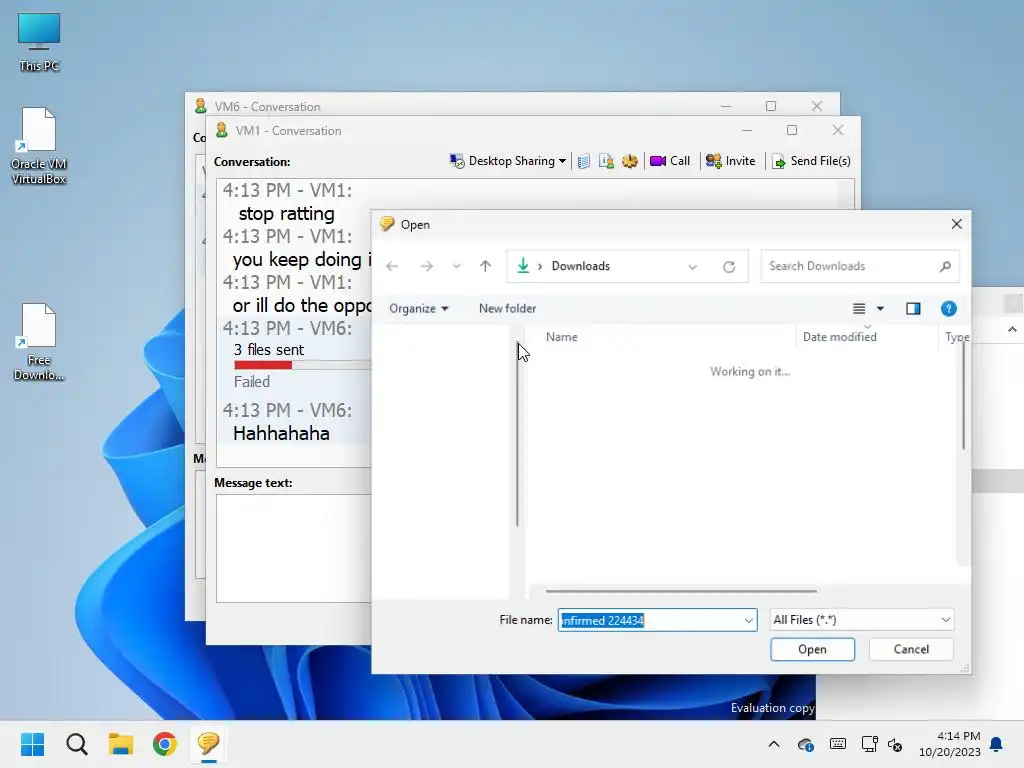Expand the address bar previous locations dropdown
Image resolution: width=1024 pixels, height=768 pixels.
[692, 266]
